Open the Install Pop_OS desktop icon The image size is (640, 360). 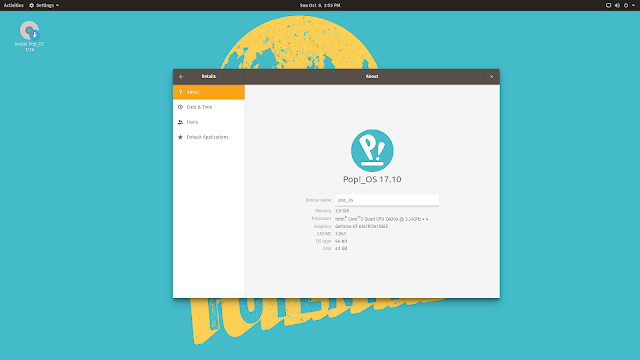tap(29, 36)
